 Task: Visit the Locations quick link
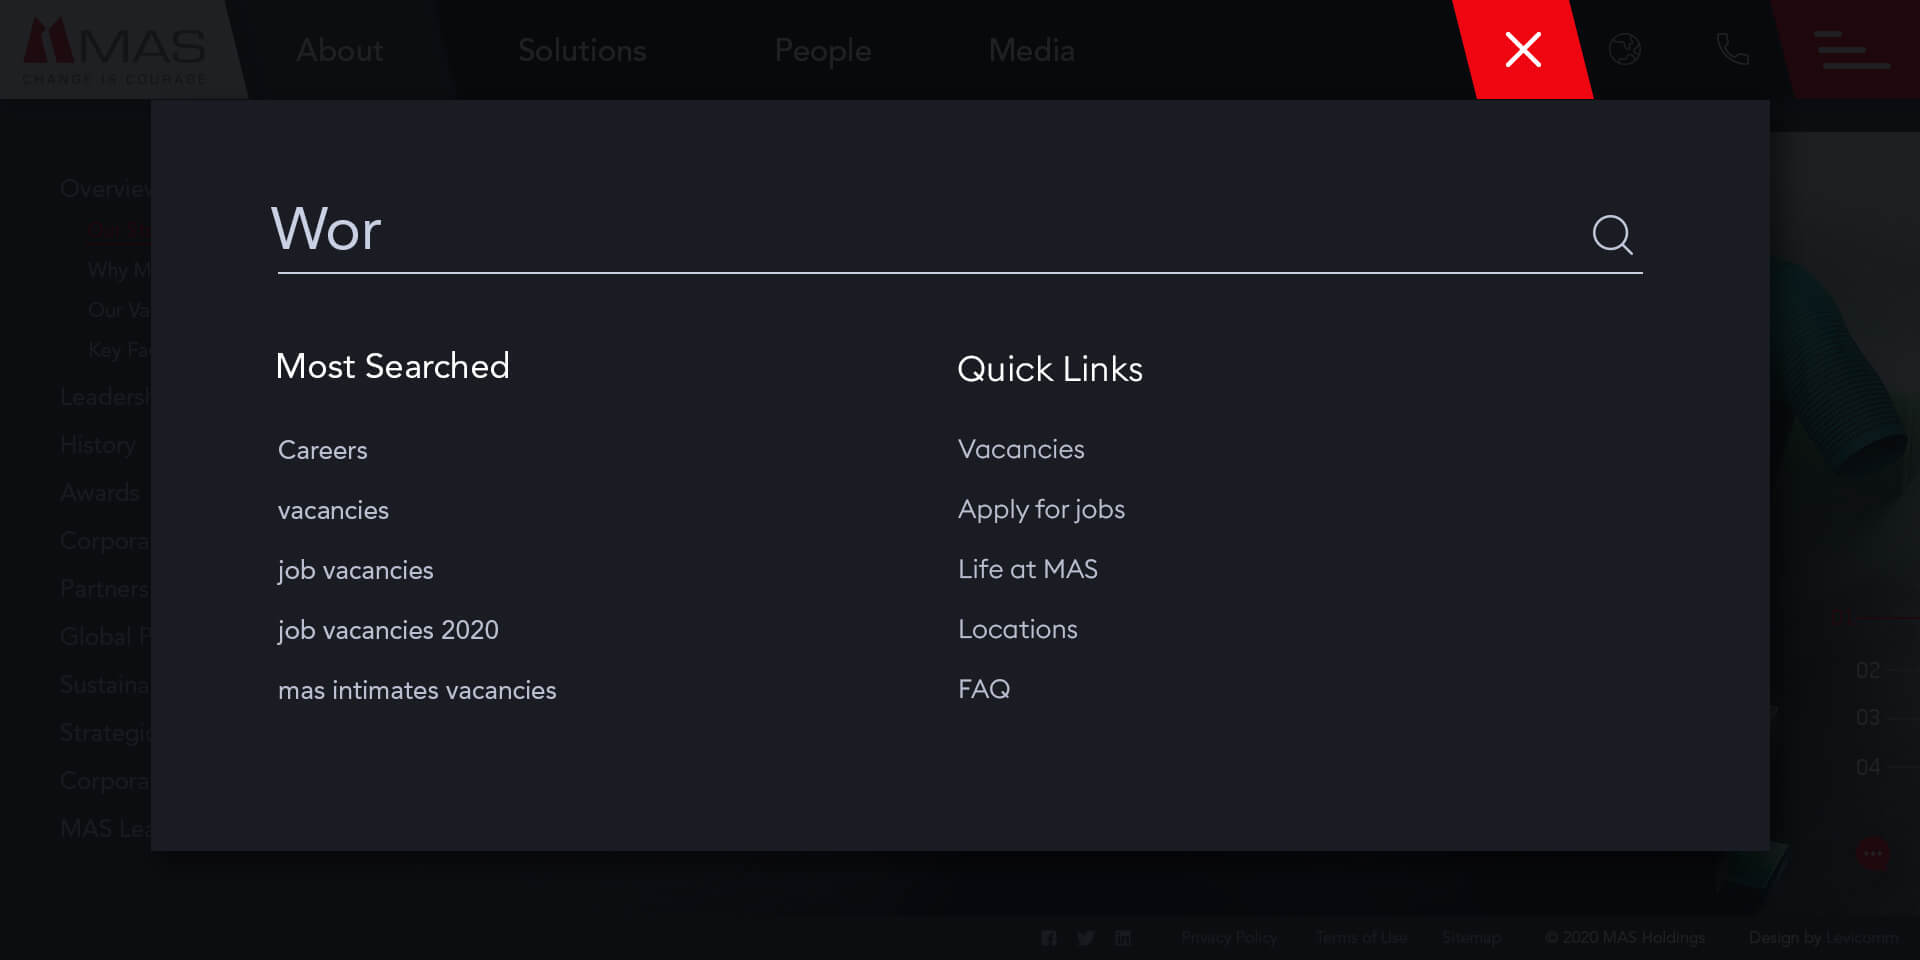[x=1017, y=629]
